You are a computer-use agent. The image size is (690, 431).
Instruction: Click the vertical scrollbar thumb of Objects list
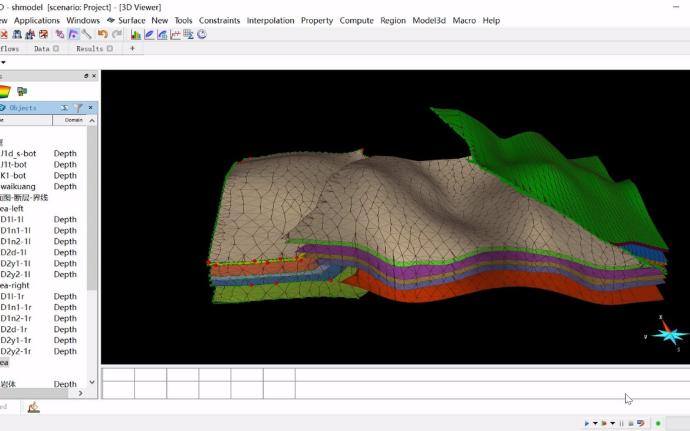click(92, 208)
